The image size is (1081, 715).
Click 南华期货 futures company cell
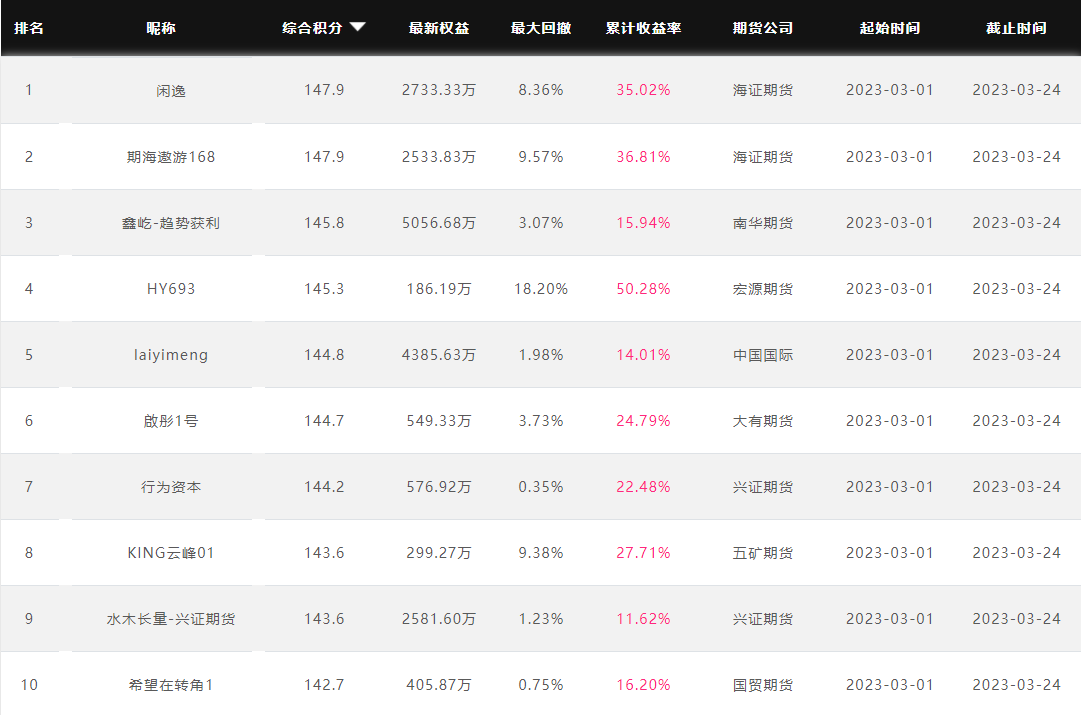pos(762,223)
